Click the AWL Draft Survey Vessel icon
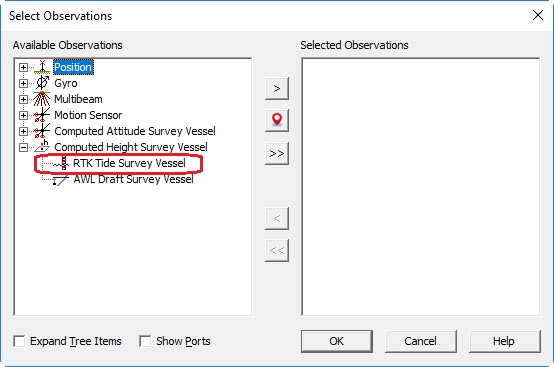This screenshot has height=367, width=554. click(x=61, y=179)
